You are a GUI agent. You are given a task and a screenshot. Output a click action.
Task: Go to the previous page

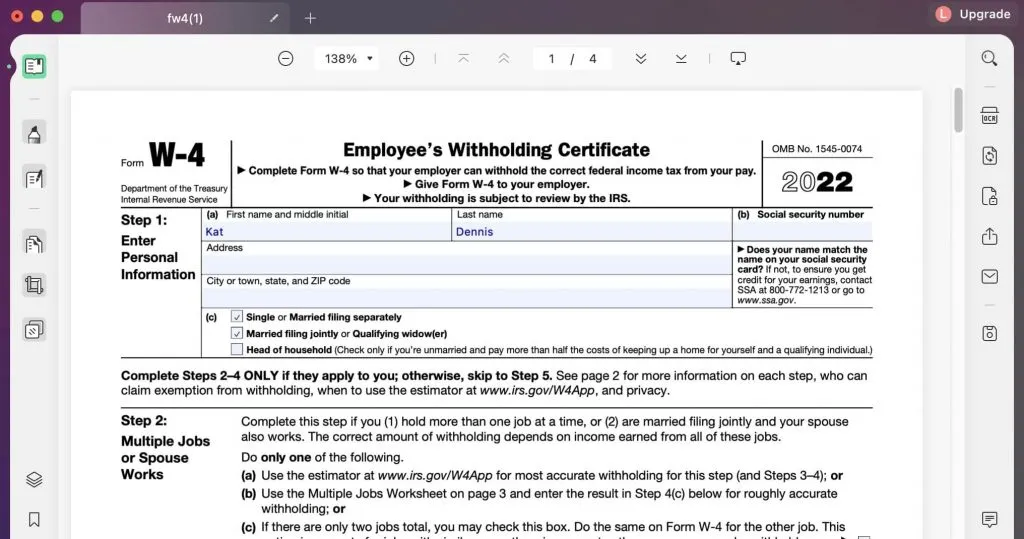[504, 59]
